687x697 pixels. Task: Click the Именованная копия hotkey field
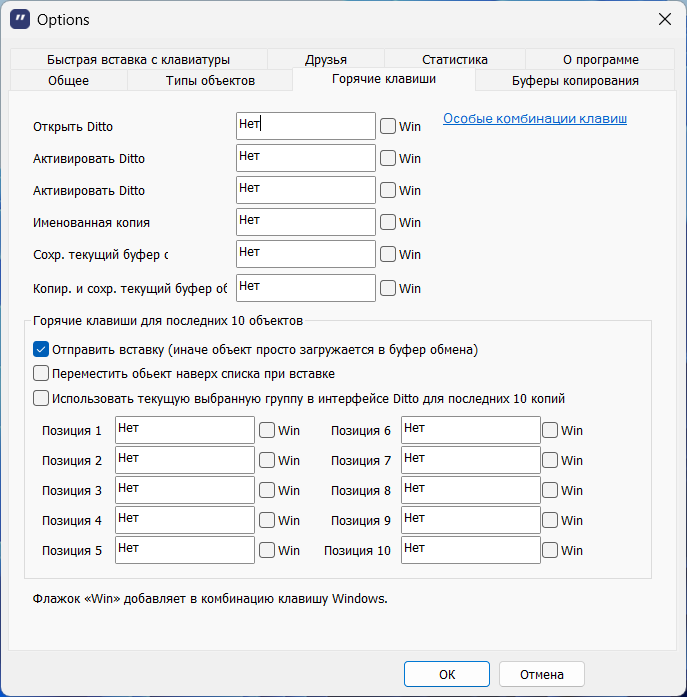(x=306, y=222)
